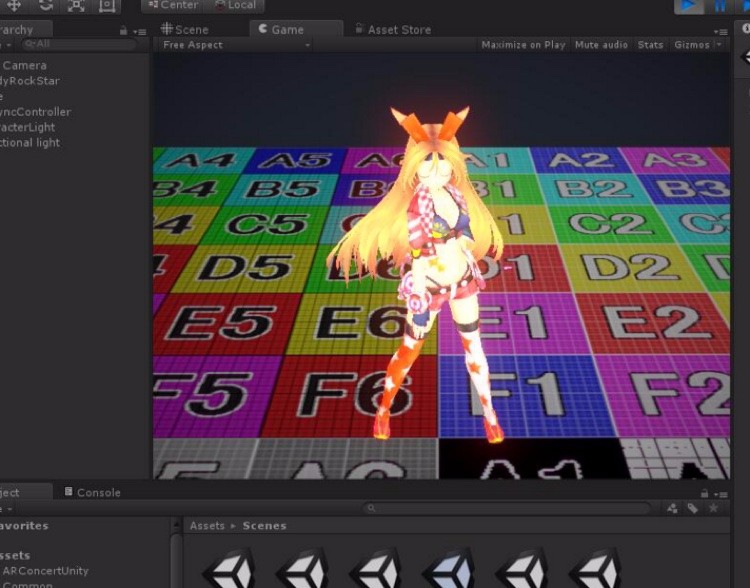The width and height of the screenshot is (750, 588).
Task: Click Assets in the Project breadcrumb
Action: (x=207, y=526)
